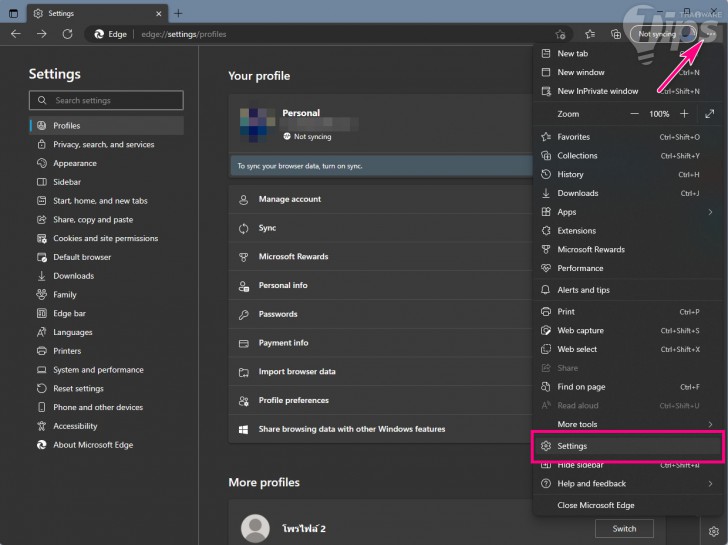Choose New window from menu
This screenshot has height=545, width=728.
[x=628, y=72]
